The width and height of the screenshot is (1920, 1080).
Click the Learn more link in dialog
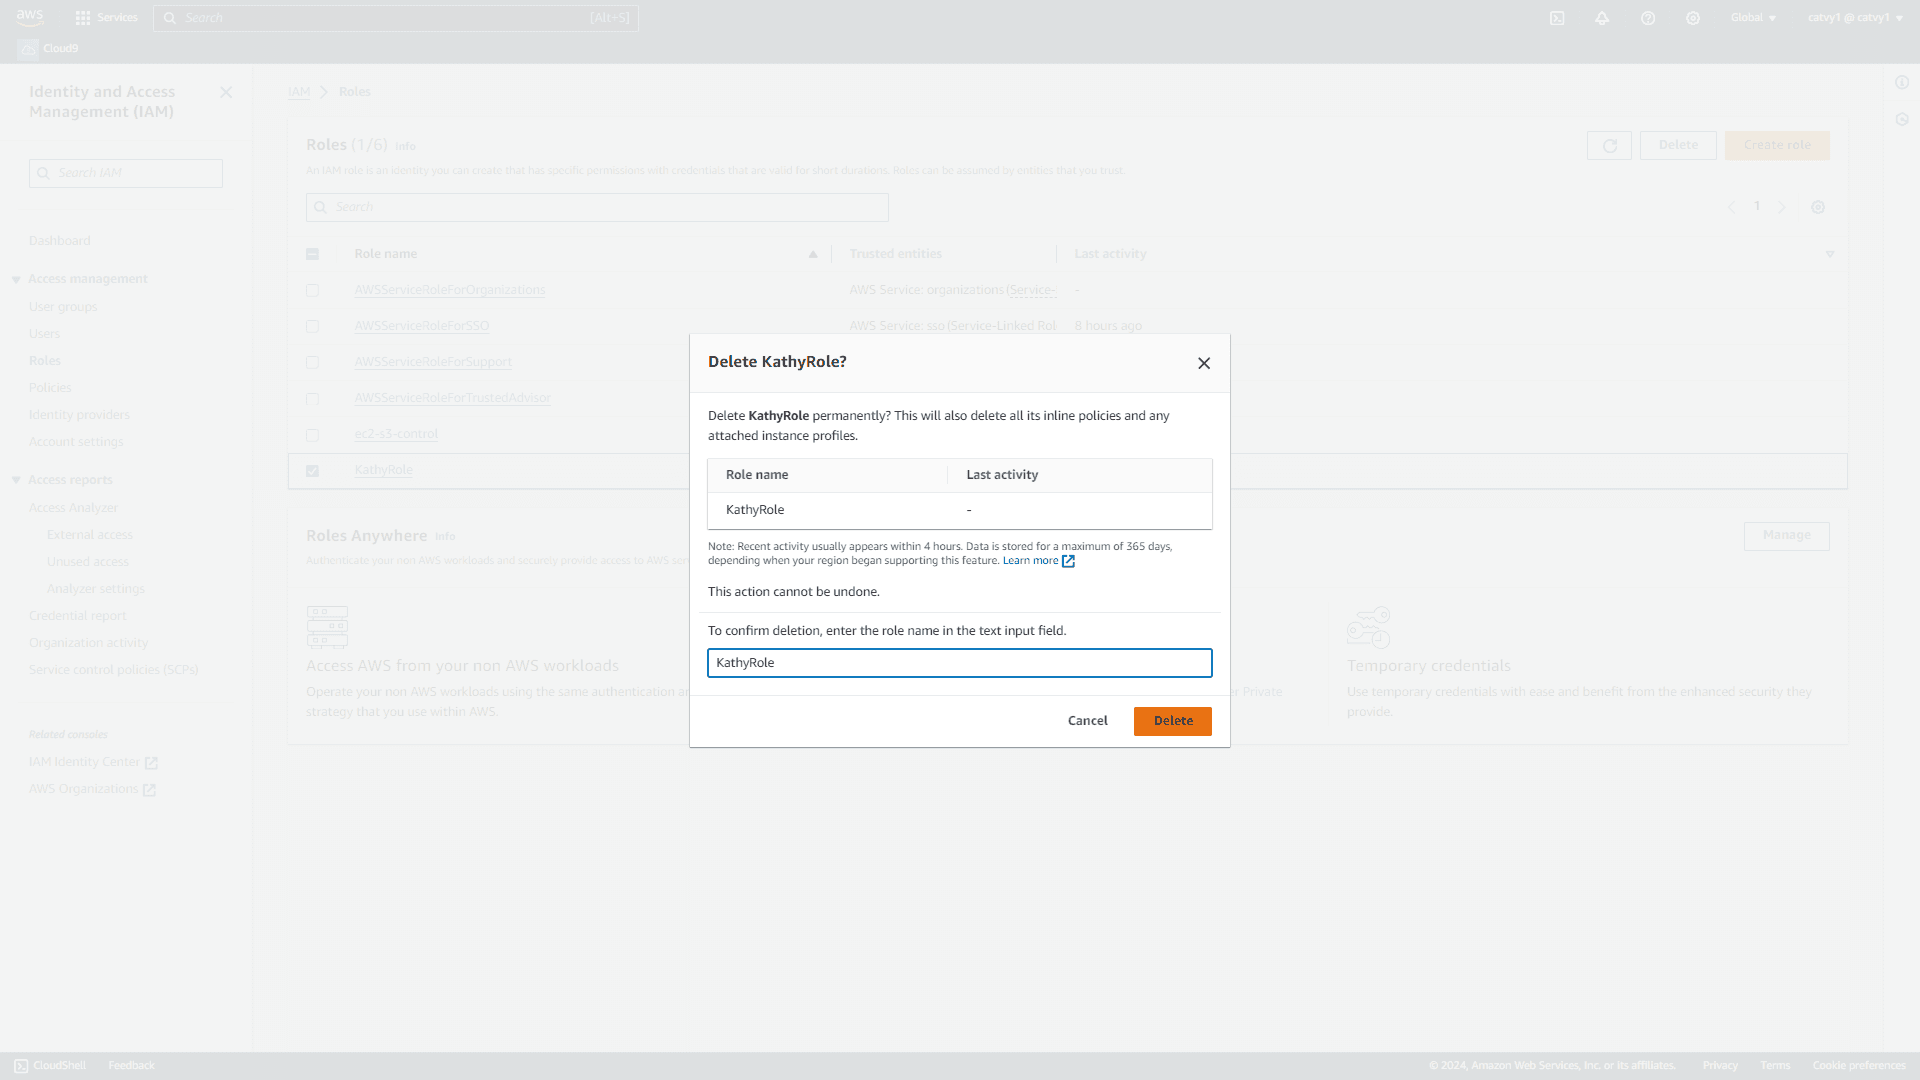click(x=1031, y=560)
